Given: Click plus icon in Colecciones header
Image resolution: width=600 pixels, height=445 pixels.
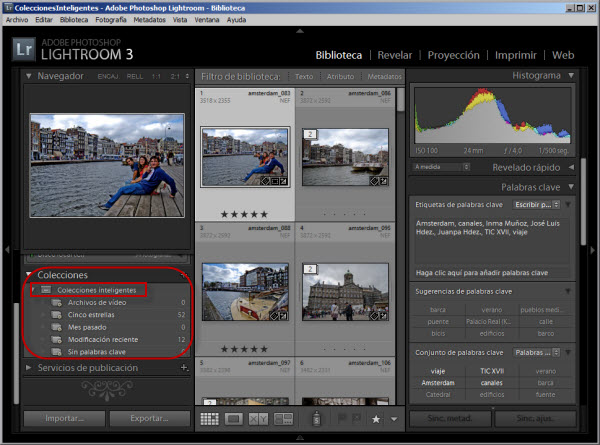Looking at the screenshot, I should (184, 275).
